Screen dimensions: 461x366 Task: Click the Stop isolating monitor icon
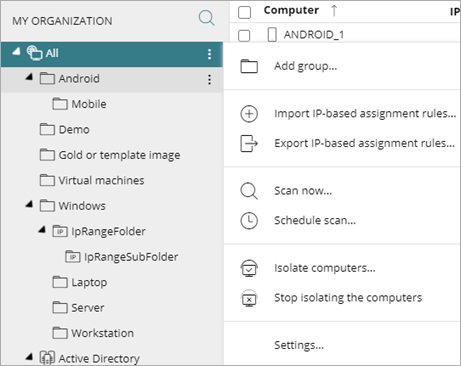[249, 298]
